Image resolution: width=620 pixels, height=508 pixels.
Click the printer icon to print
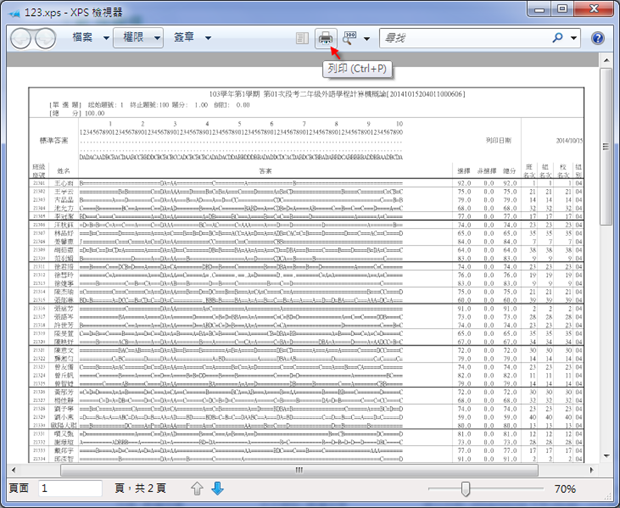[x=326, y=38]
